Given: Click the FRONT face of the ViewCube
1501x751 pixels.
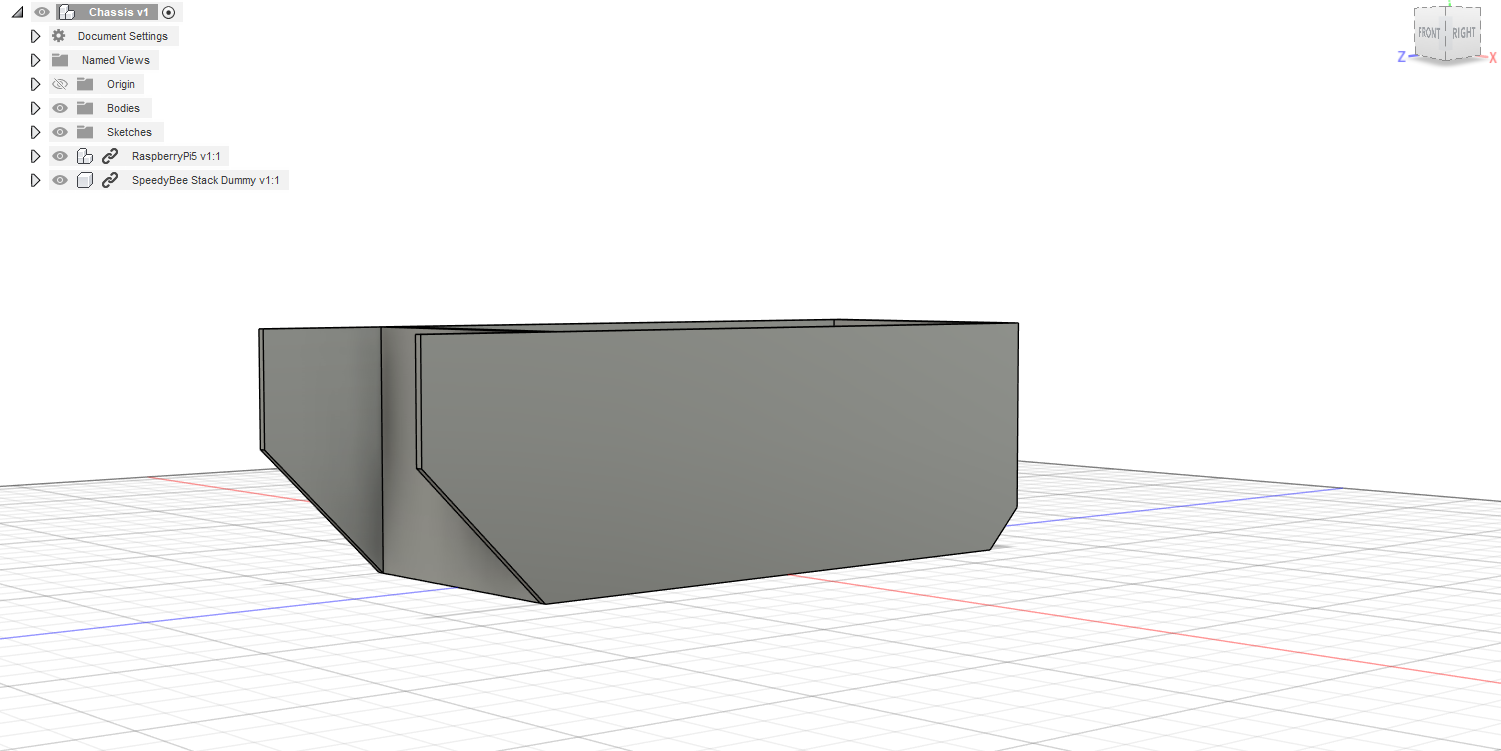Looking at the screenshot, I should click(1429, 34).
